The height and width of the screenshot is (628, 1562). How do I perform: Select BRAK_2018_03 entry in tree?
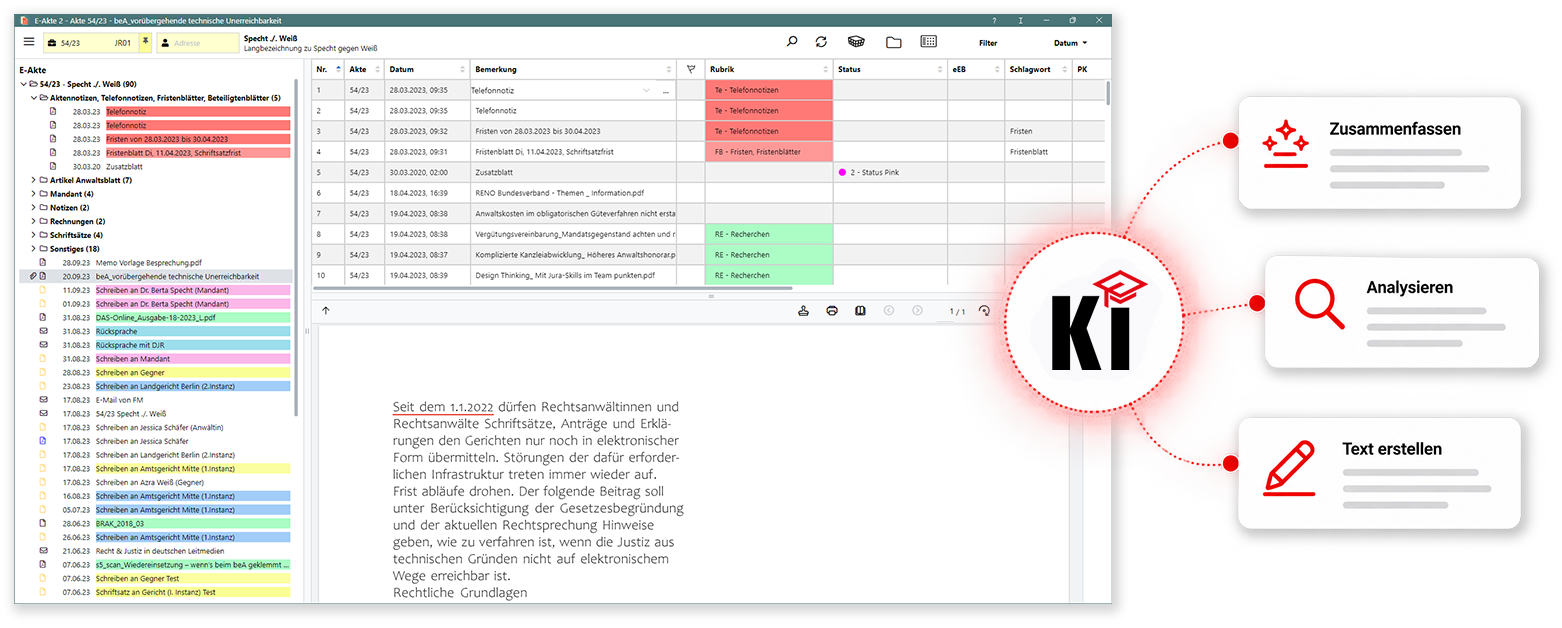[192, 523]
